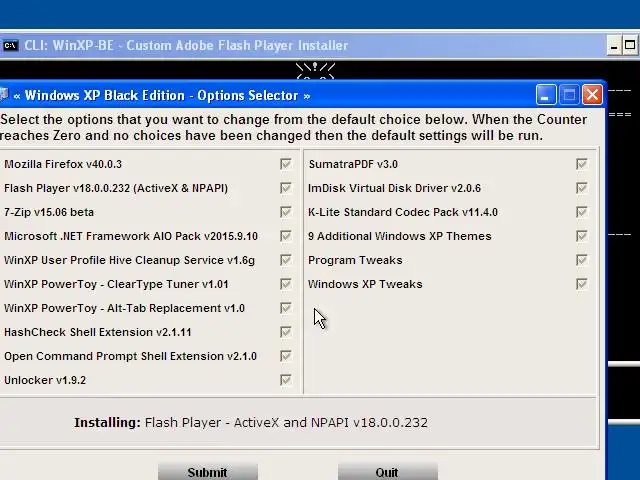Toggle the HashCheck Shell Extension checkbox
This screenshot has height=480, width=640.
[x=286, y=332]
